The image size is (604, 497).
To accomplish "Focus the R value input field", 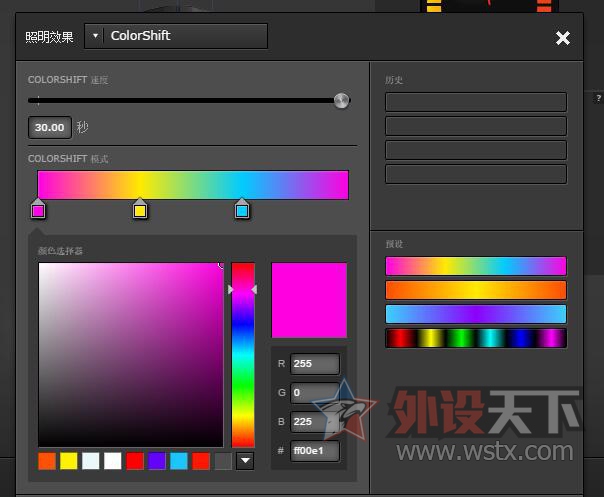I will point(314,364).
